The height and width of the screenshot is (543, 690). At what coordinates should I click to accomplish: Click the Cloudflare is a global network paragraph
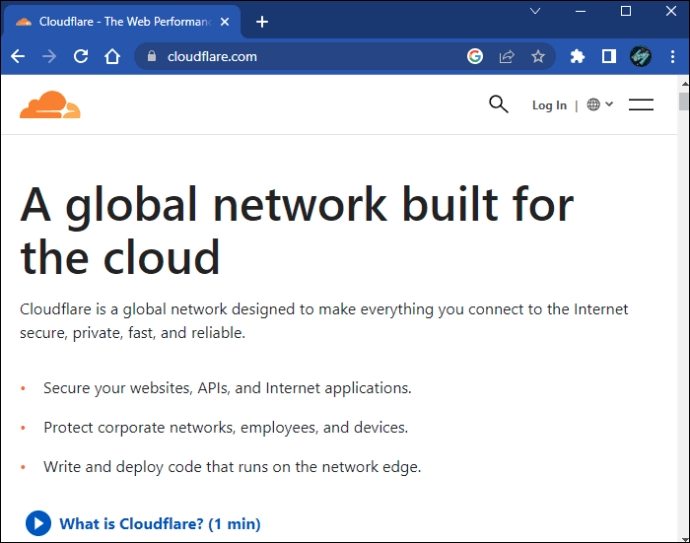click(324, 321)
